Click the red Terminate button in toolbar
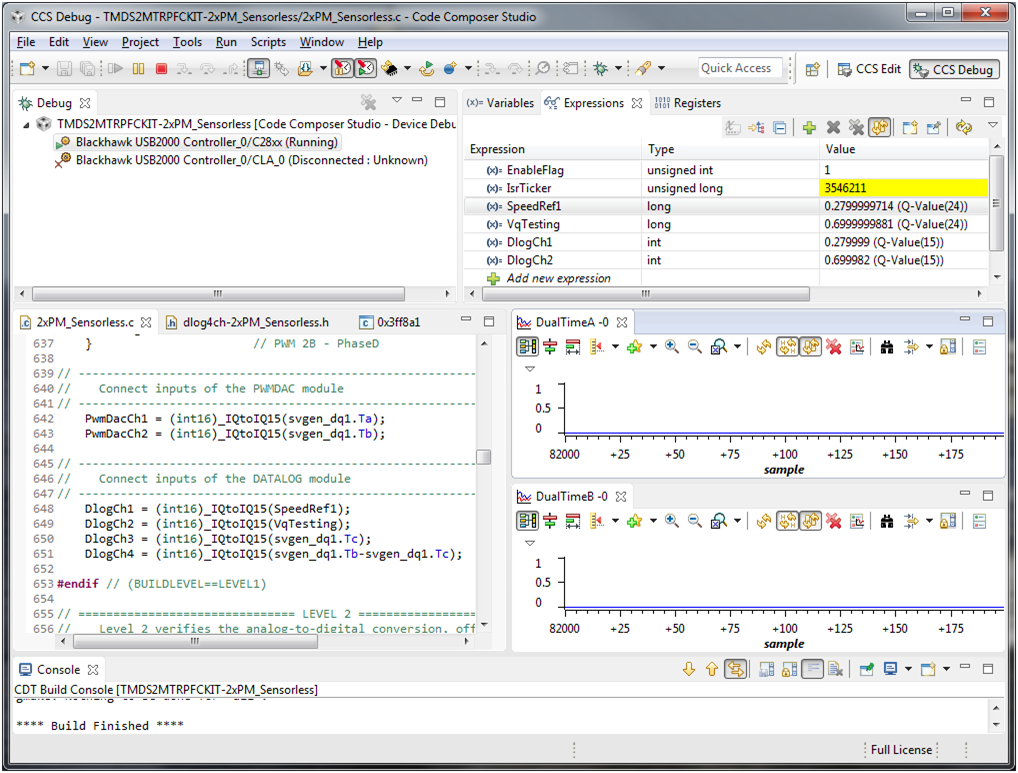 pos(162,68)
